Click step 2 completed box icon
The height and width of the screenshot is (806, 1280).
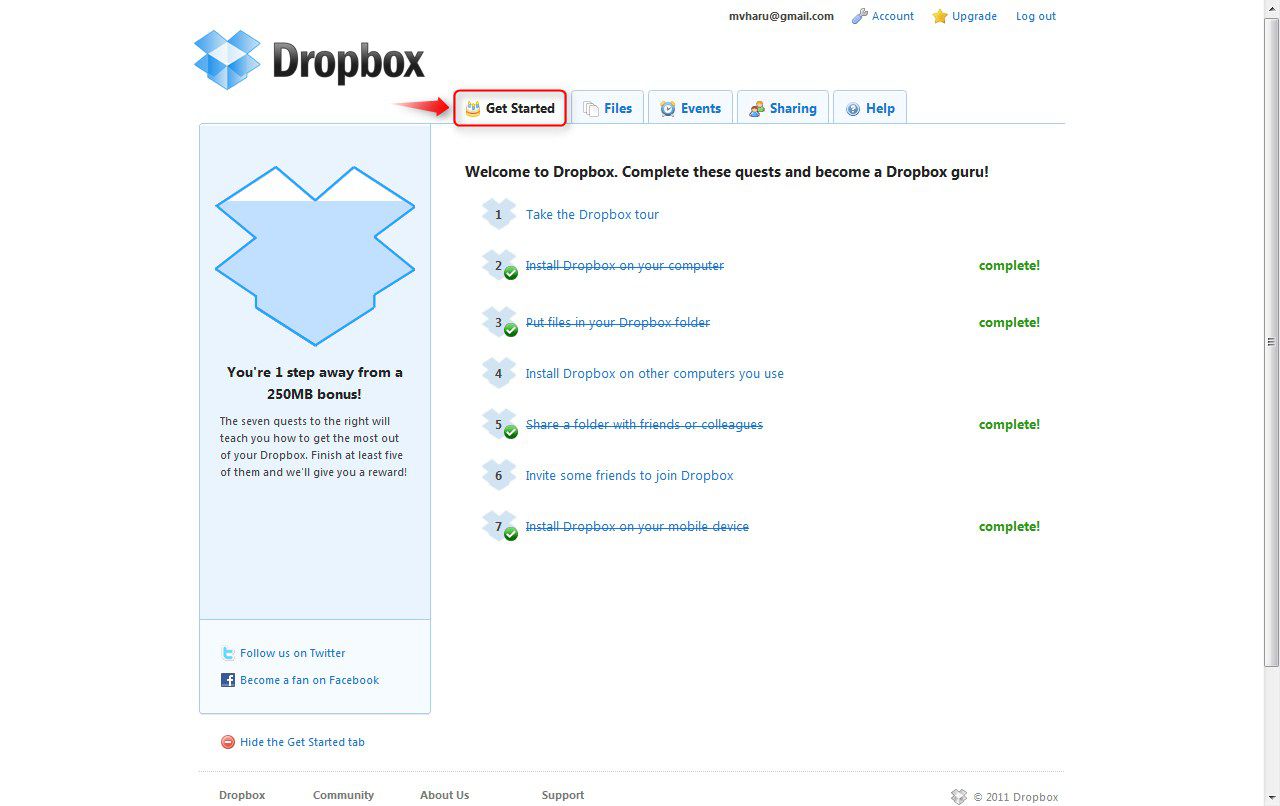pos(499,265)
